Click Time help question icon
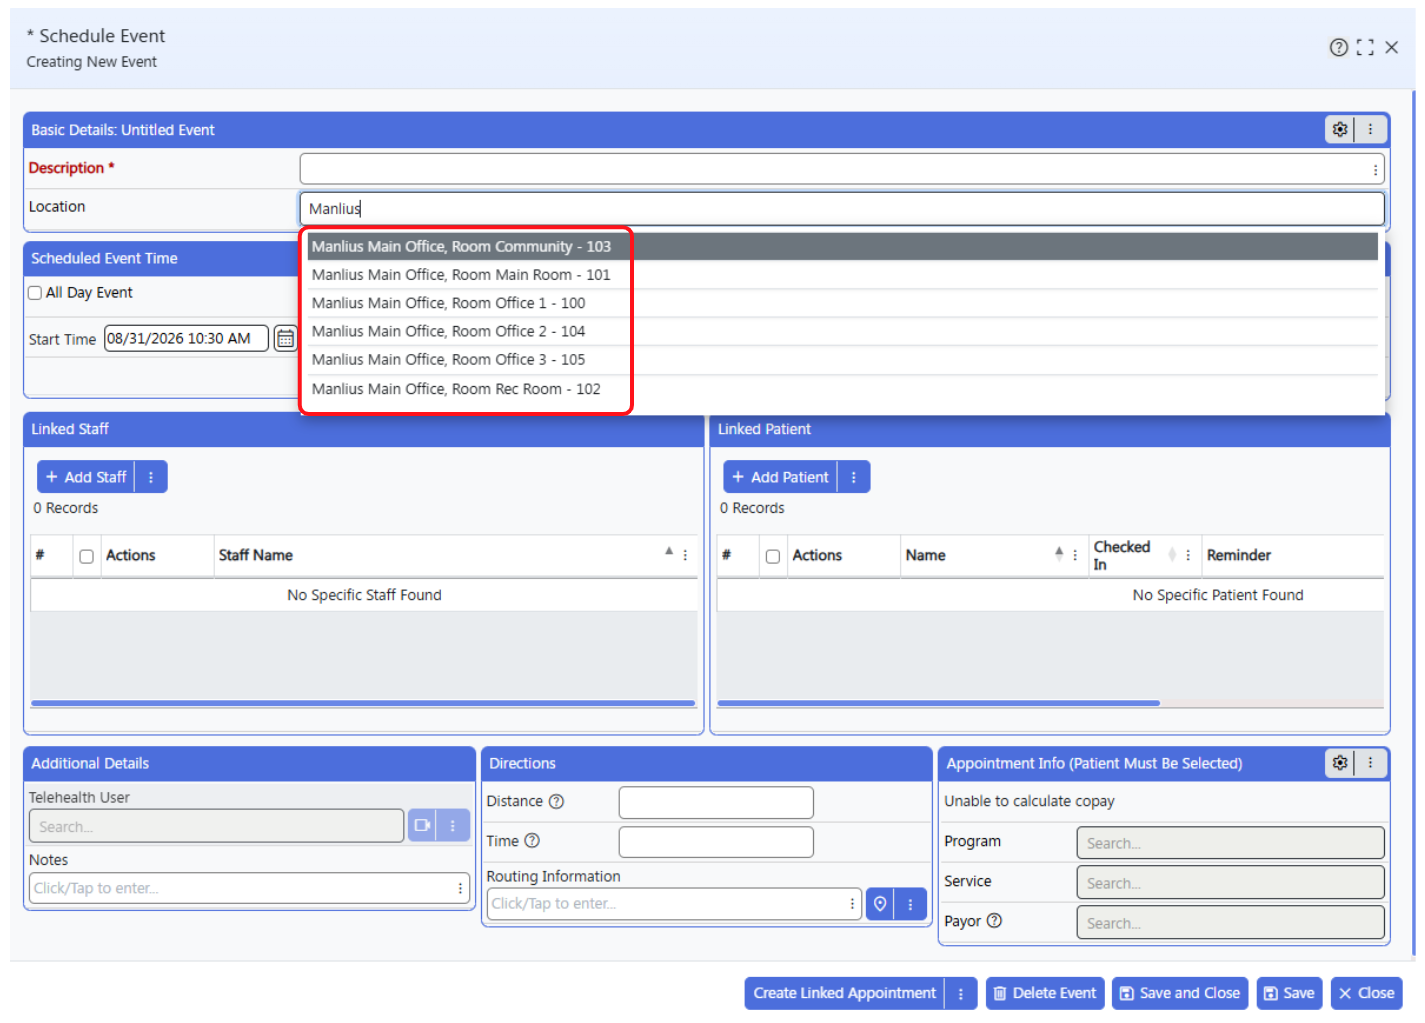 pos(532,841)
